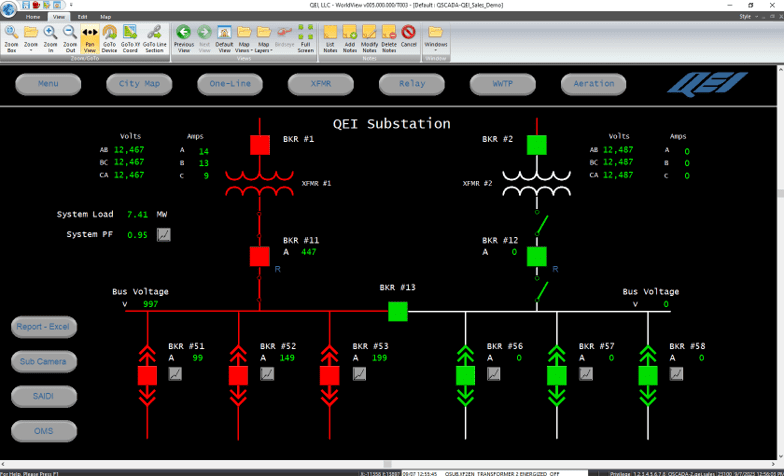Open the BKR #56 trend chart icon
The height and width of the screenshot is (476, 784).
(x=494, y=374)
